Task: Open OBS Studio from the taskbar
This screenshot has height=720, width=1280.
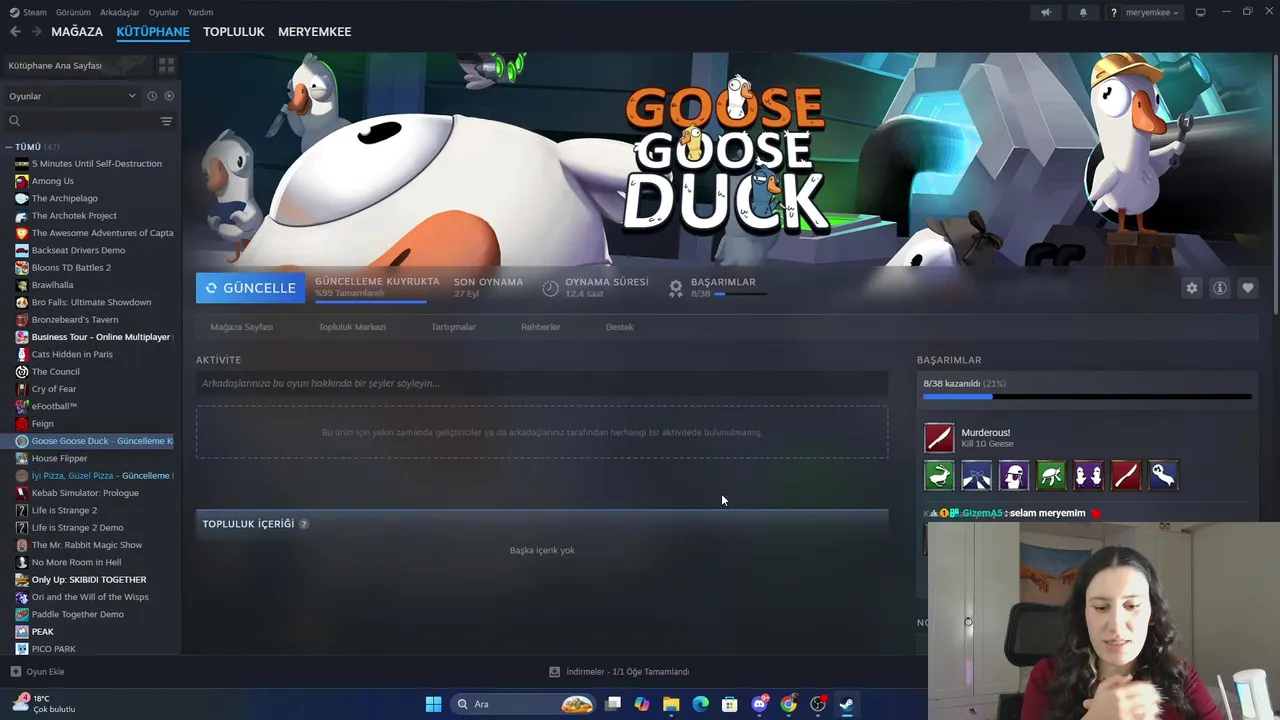Action: point(818,704)
